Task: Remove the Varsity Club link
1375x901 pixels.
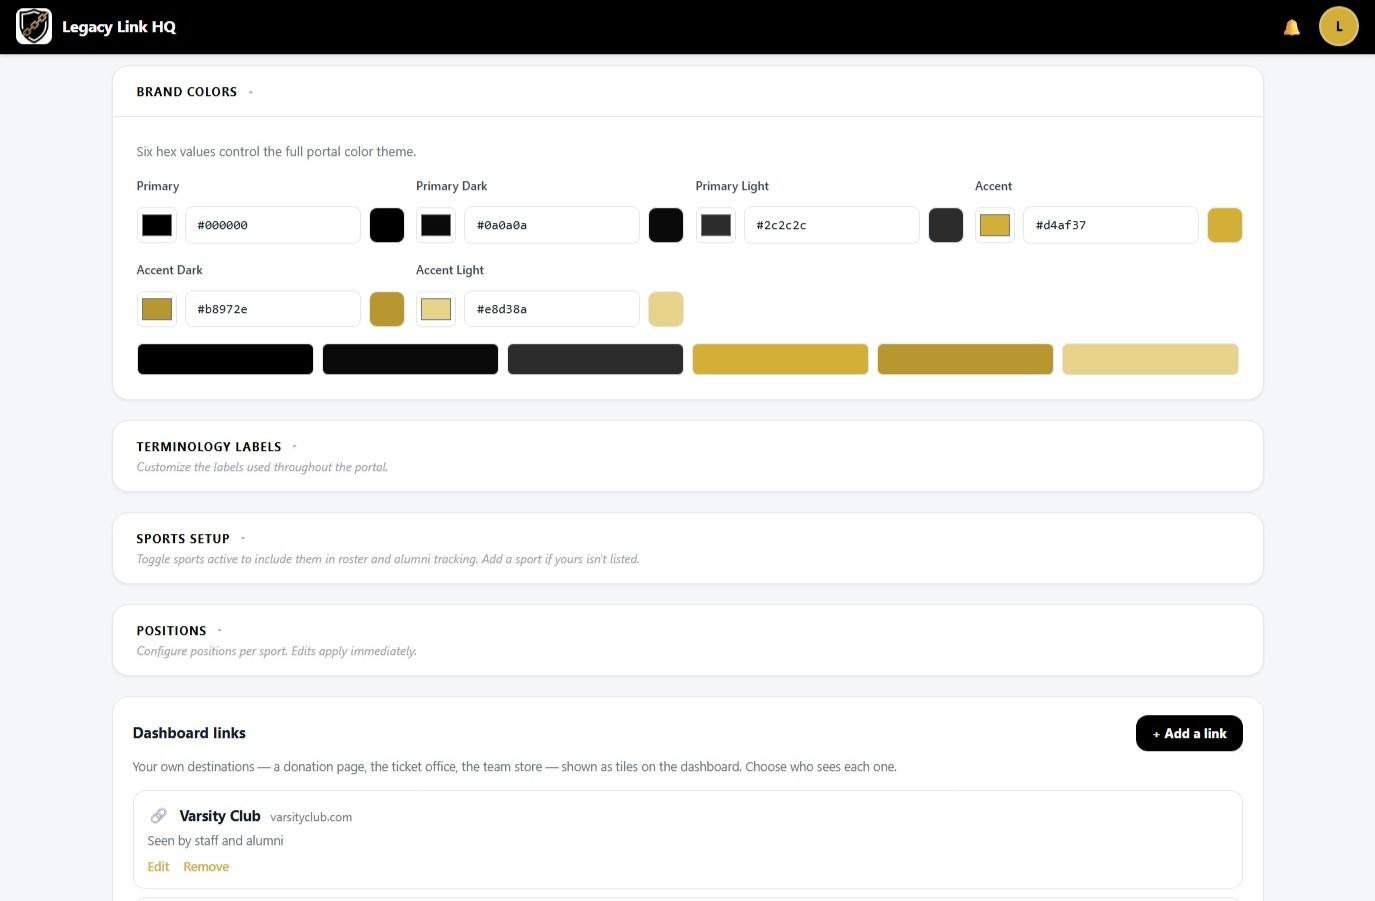Action: 206,867
